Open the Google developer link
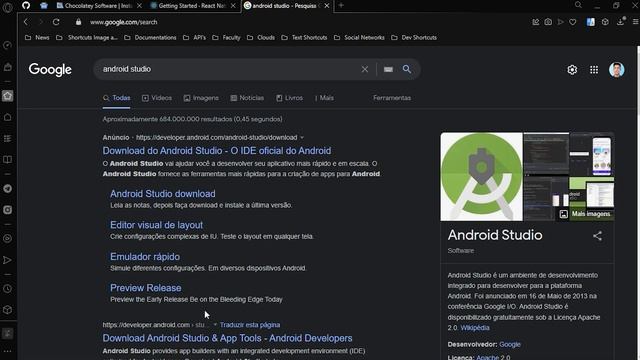 (510, 344)
